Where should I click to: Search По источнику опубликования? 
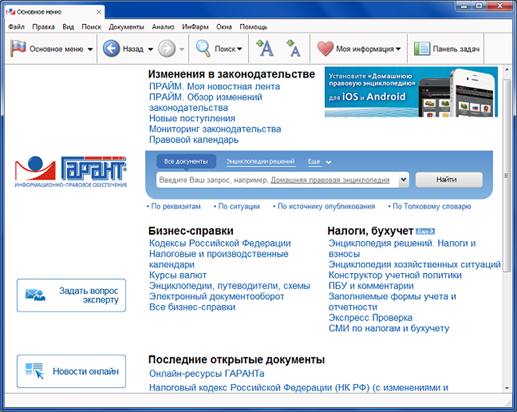326,206
